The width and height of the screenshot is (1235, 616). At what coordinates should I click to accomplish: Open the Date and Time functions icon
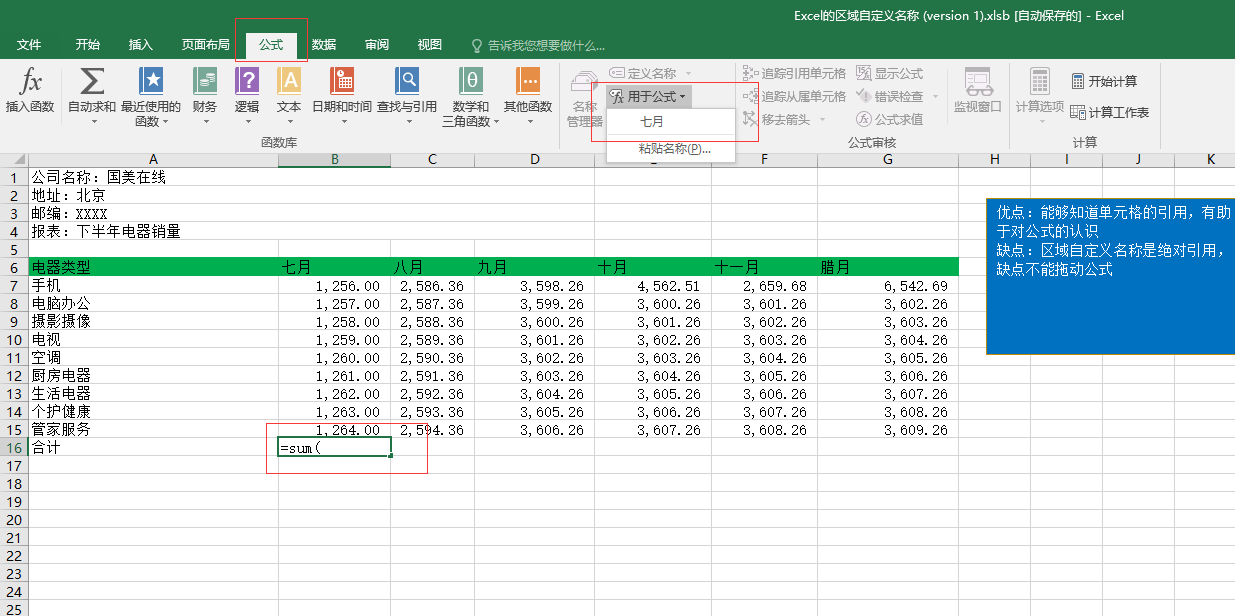point(342,83)
